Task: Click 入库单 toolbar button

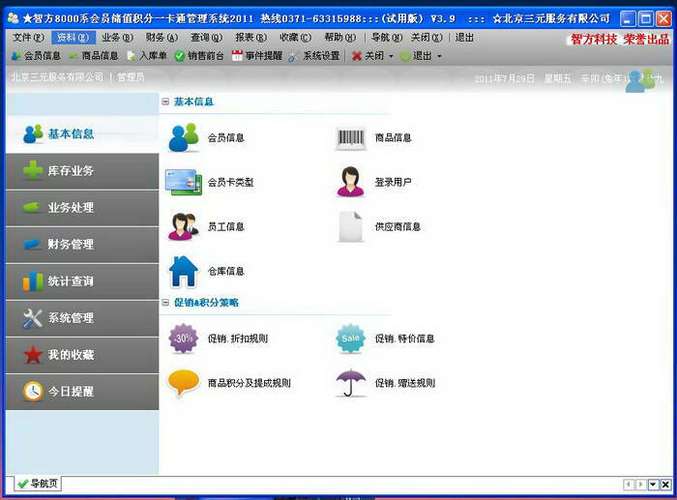Action: coord(147,56)
